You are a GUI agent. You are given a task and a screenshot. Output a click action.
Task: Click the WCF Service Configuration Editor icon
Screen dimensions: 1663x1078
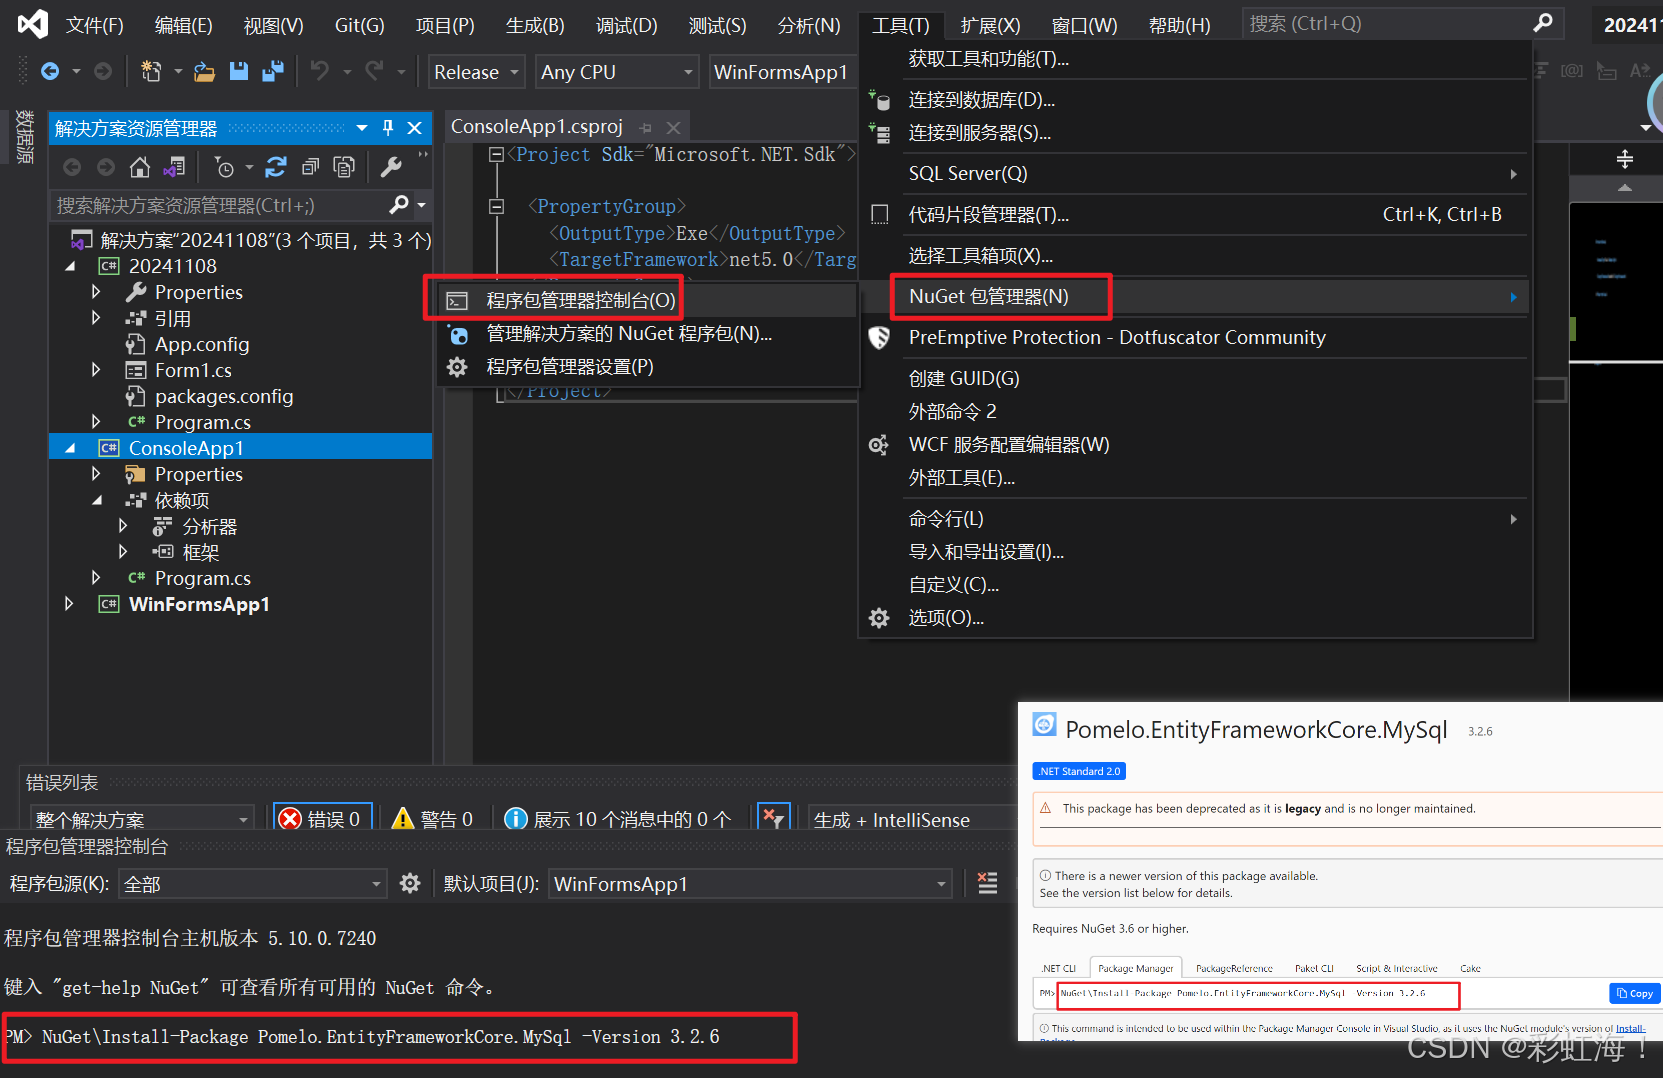pos(879,445)
